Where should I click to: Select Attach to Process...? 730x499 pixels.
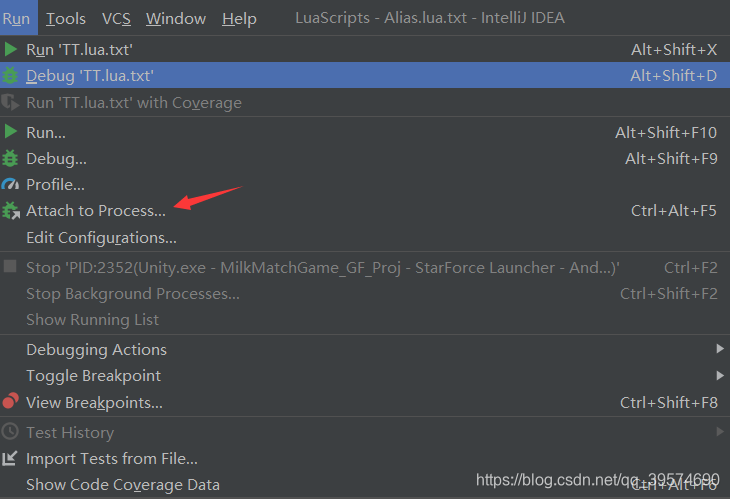click(365, 211)
